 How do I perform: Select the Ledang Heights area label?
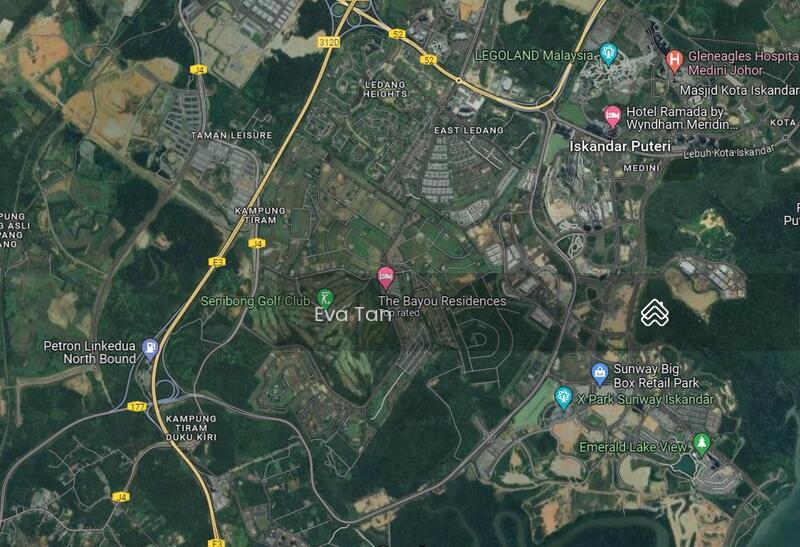coord(385,89)
